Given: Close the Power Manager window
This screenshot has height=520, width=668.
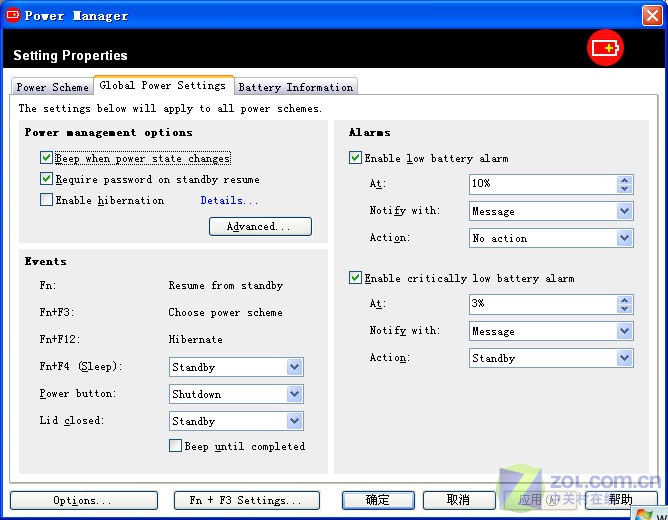Looking at the screenshot, I should (x=652, y=16).
